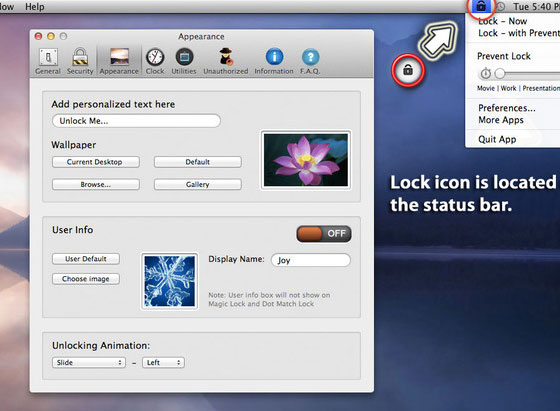560x411 pixels.
Task: Click the Prevent Lock slider knob
Action: pos(500,74)
